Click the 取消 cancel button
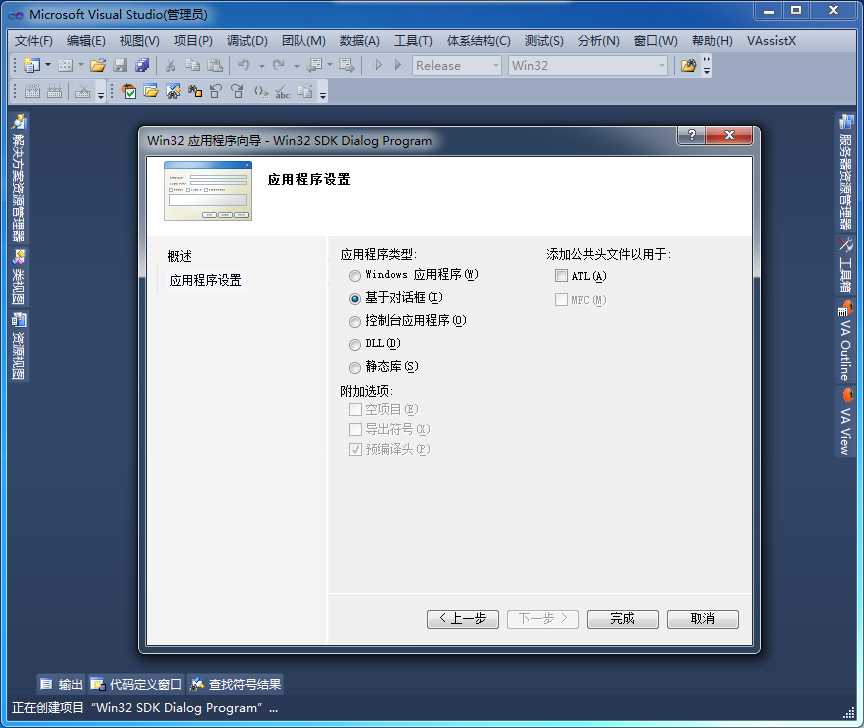864x728 pixels. pos(703,619)
